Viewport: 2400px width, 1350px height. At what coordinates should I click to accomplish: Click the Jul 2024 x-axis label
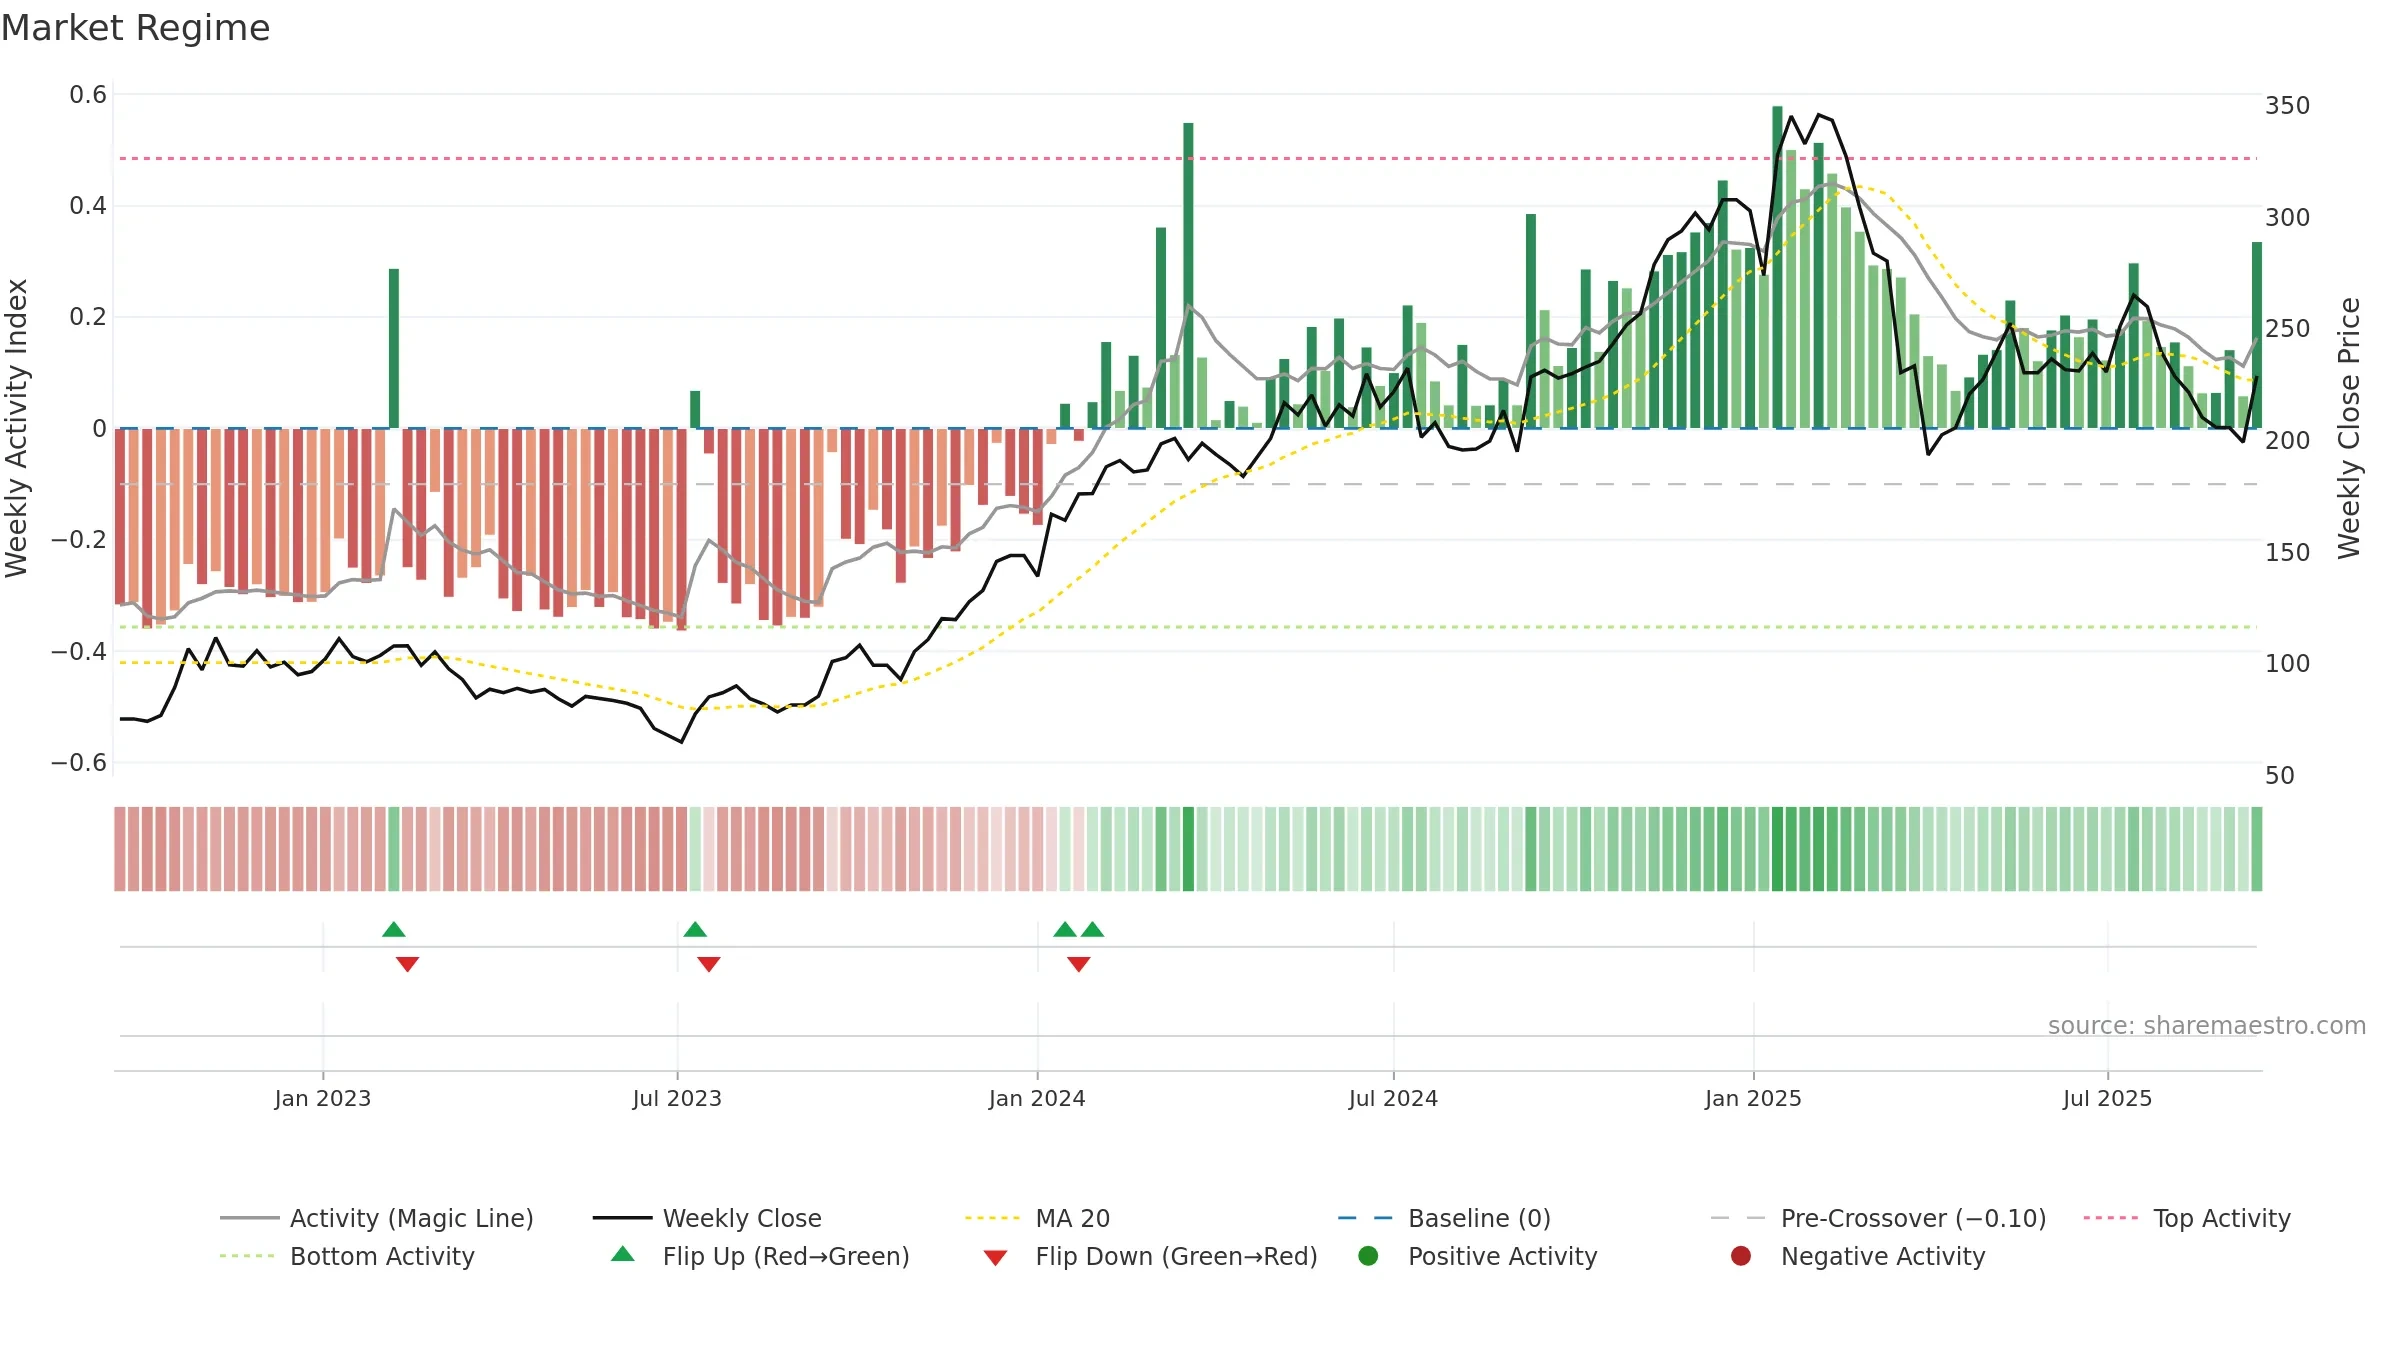tap(1393, 1098)
